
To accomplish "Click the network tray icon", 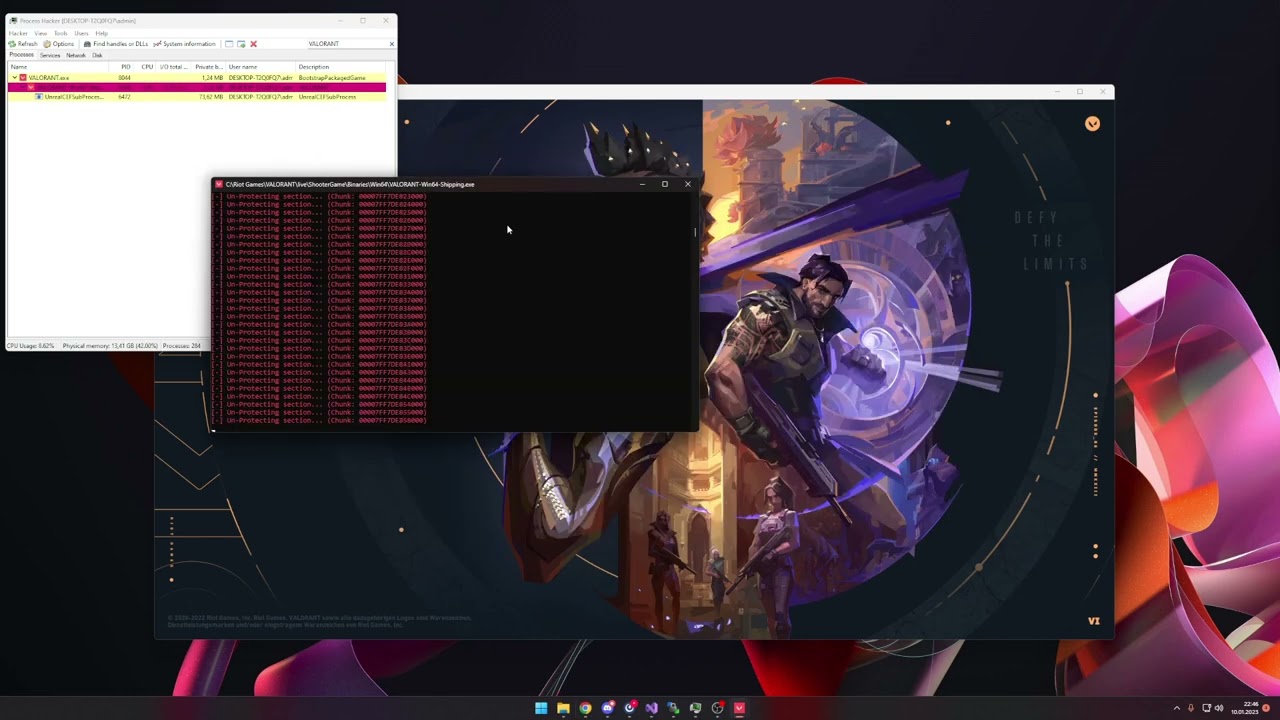I will click(x=1206, y=708).
